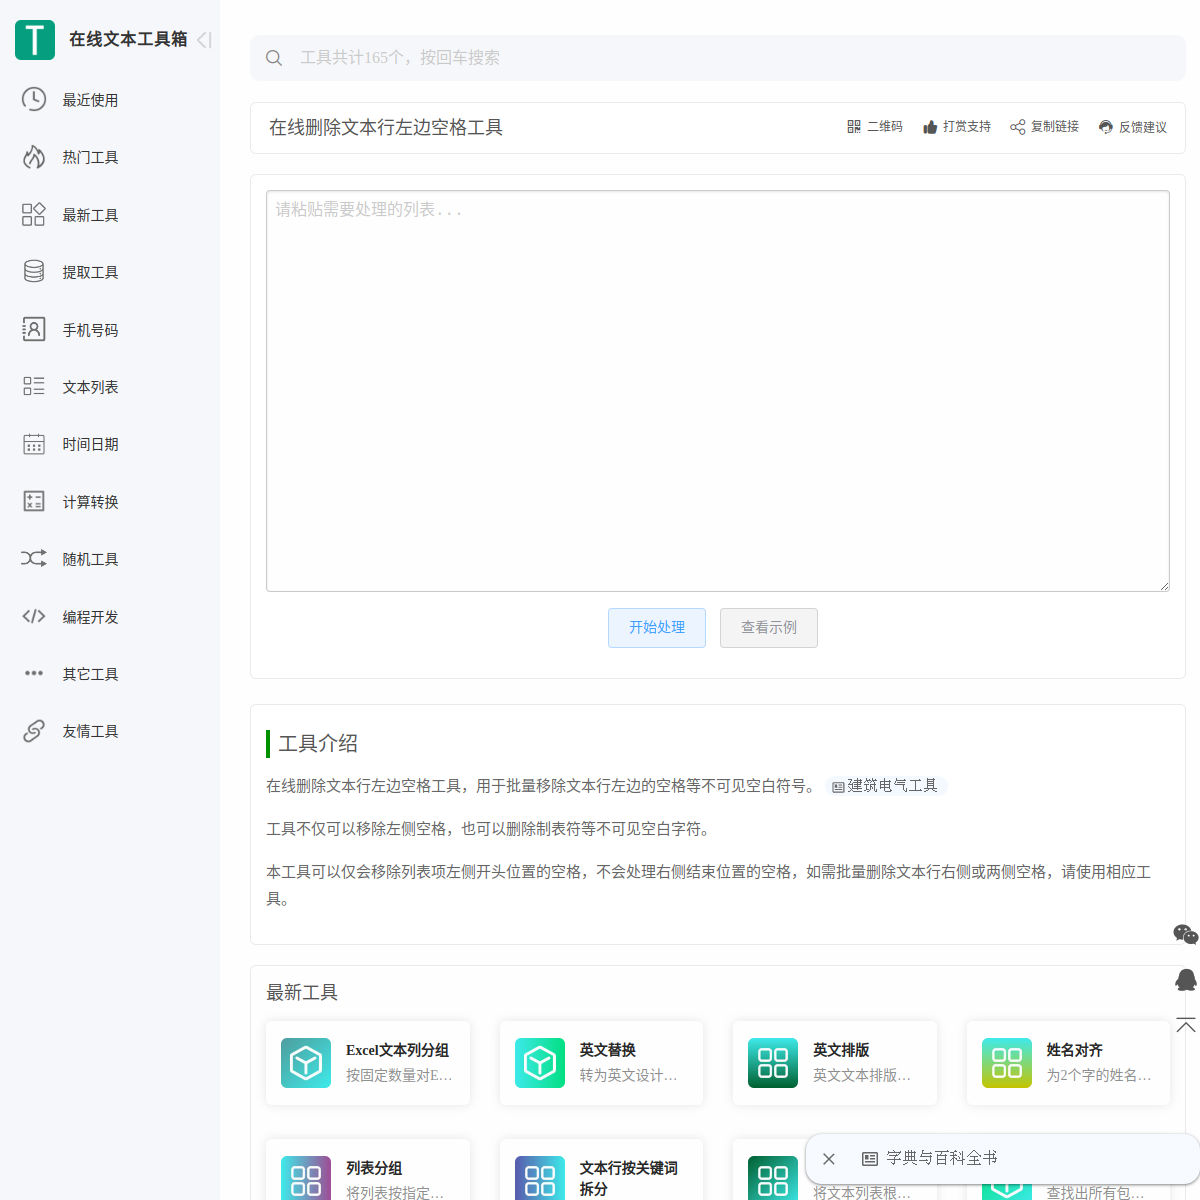
Task: Show the 二维码 QR code
Action: click(874, 127)
